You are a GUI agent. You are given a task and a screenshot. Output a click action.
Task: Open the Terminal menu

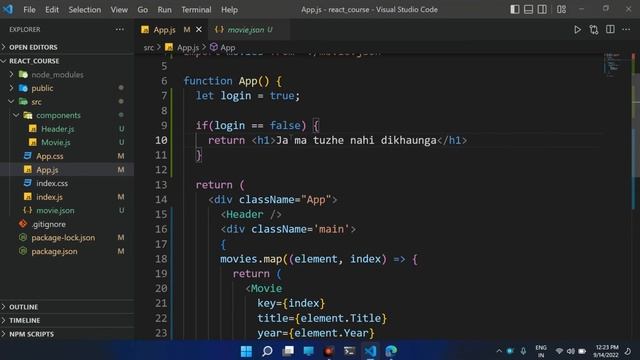click(196, 9)
